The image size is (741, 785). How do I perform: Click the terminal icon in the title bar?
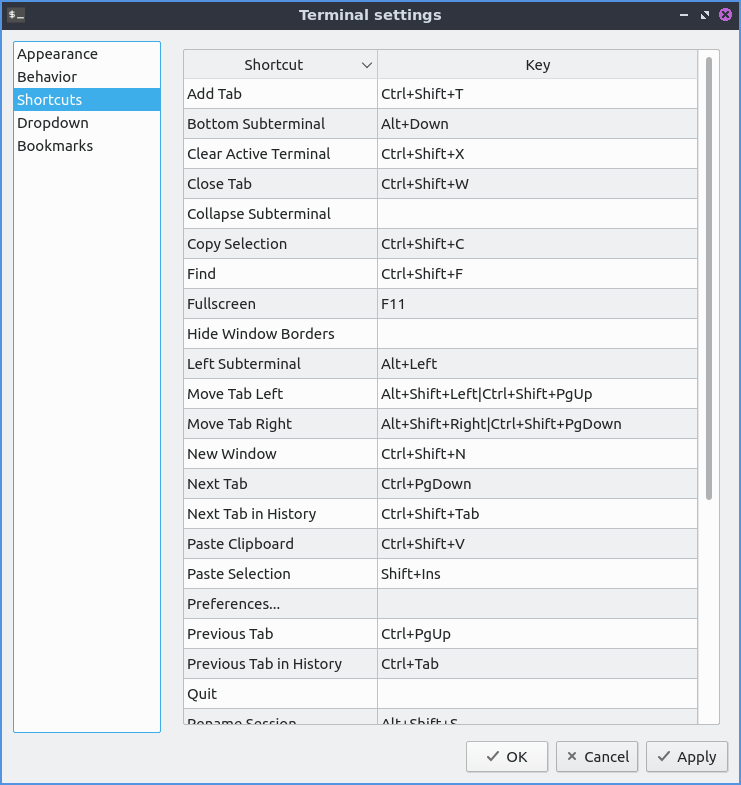tap(16, 15)
